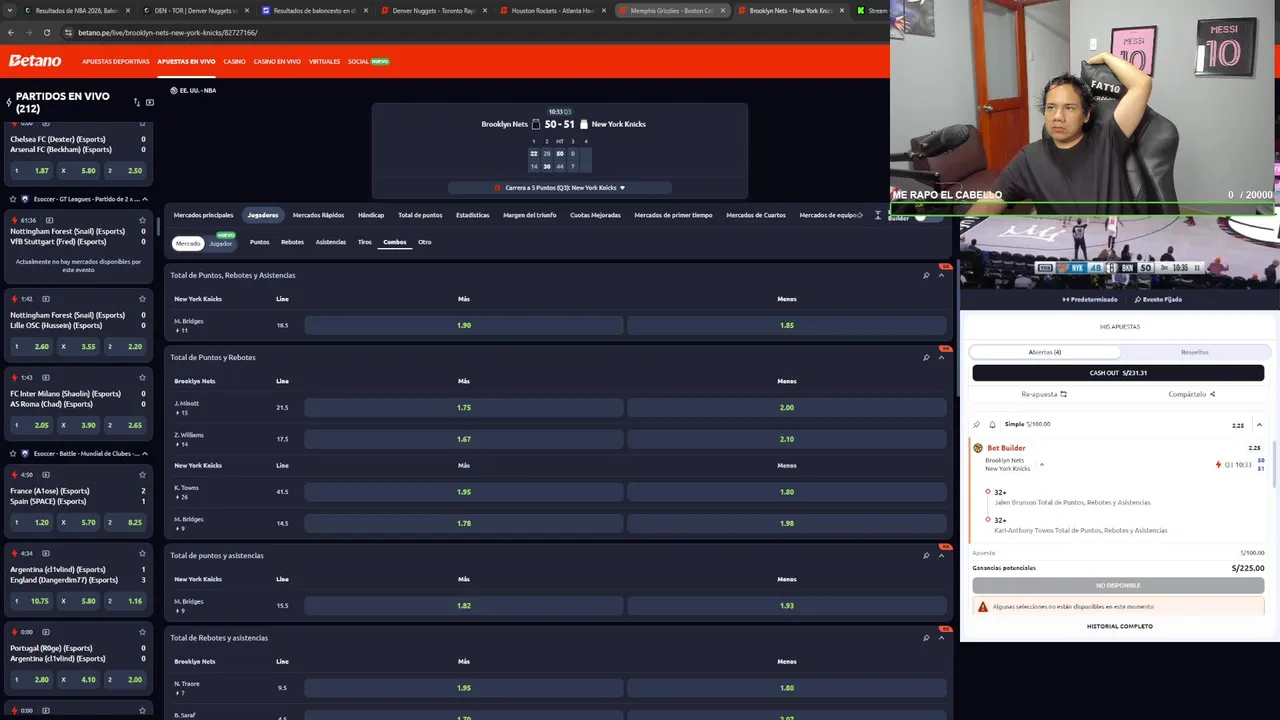Pin the Total de Rebotes y asistencias market
The image size is (1280, 720).
click(926, 637)
